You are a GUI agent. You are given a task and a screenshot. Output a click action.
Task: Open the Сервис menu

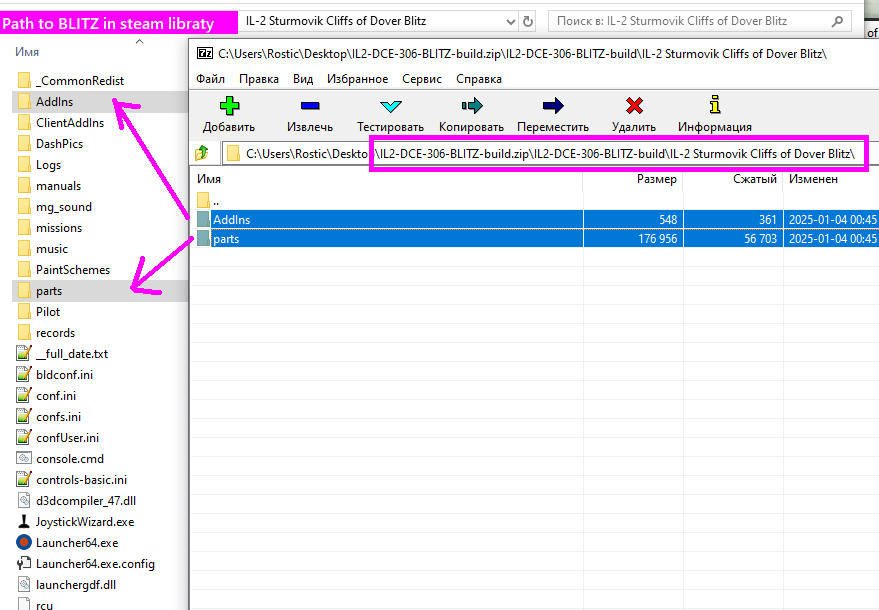click(x=421, y=79)
